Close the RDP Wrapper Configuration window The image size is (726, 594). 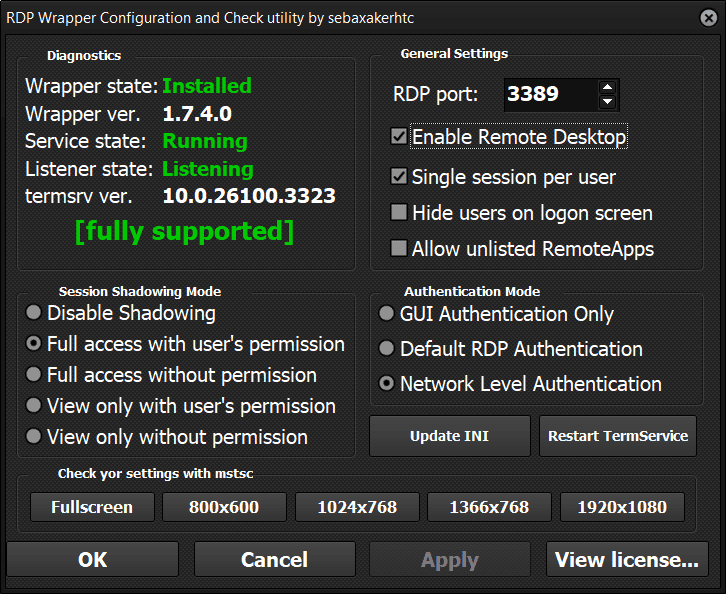708,18
